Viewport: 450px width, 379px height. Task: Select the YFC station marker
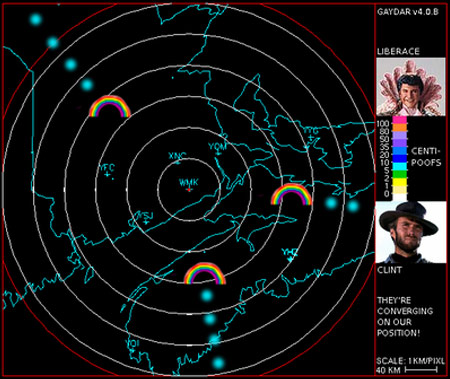(x=107, y=170)
